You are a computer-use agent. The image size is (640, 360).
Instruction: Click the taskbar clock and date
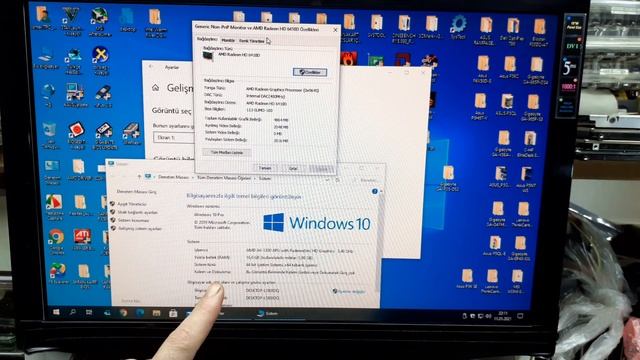click(503, 316)
